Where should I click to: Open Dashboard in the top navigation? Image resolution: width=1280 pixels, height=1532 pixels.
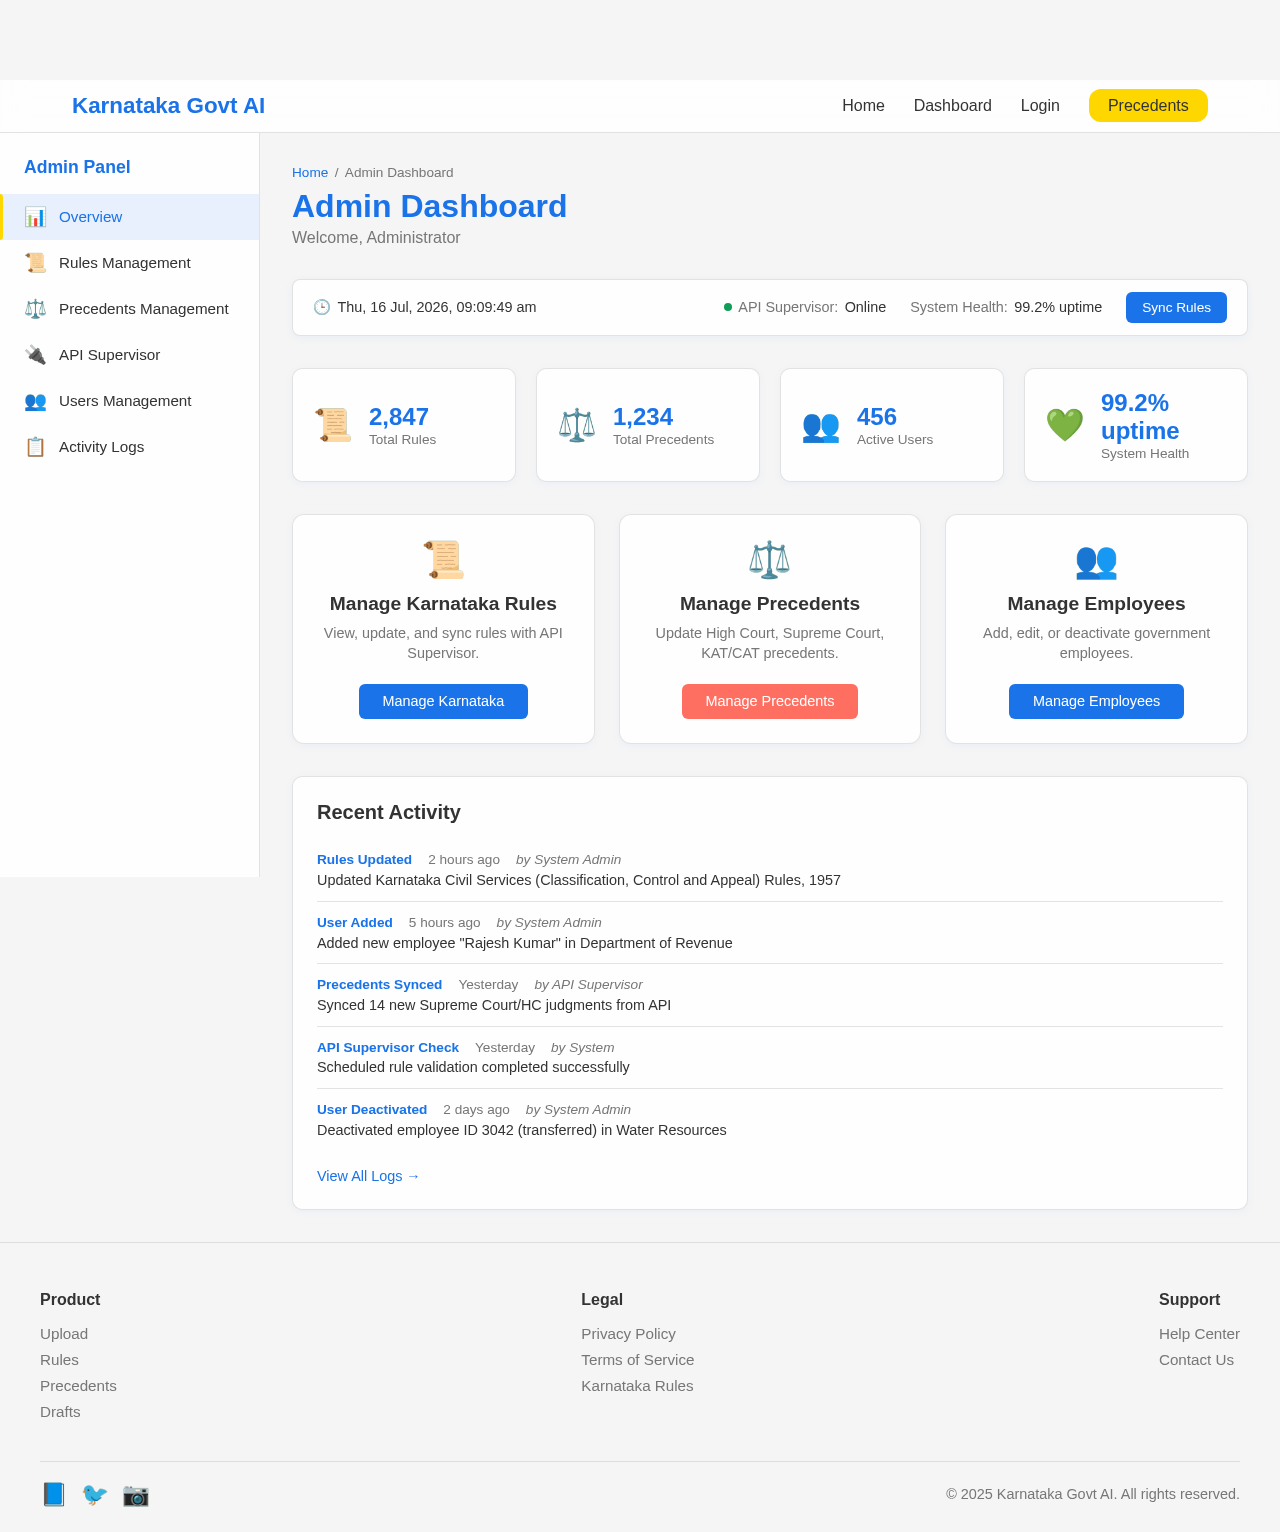click(953, 106)
